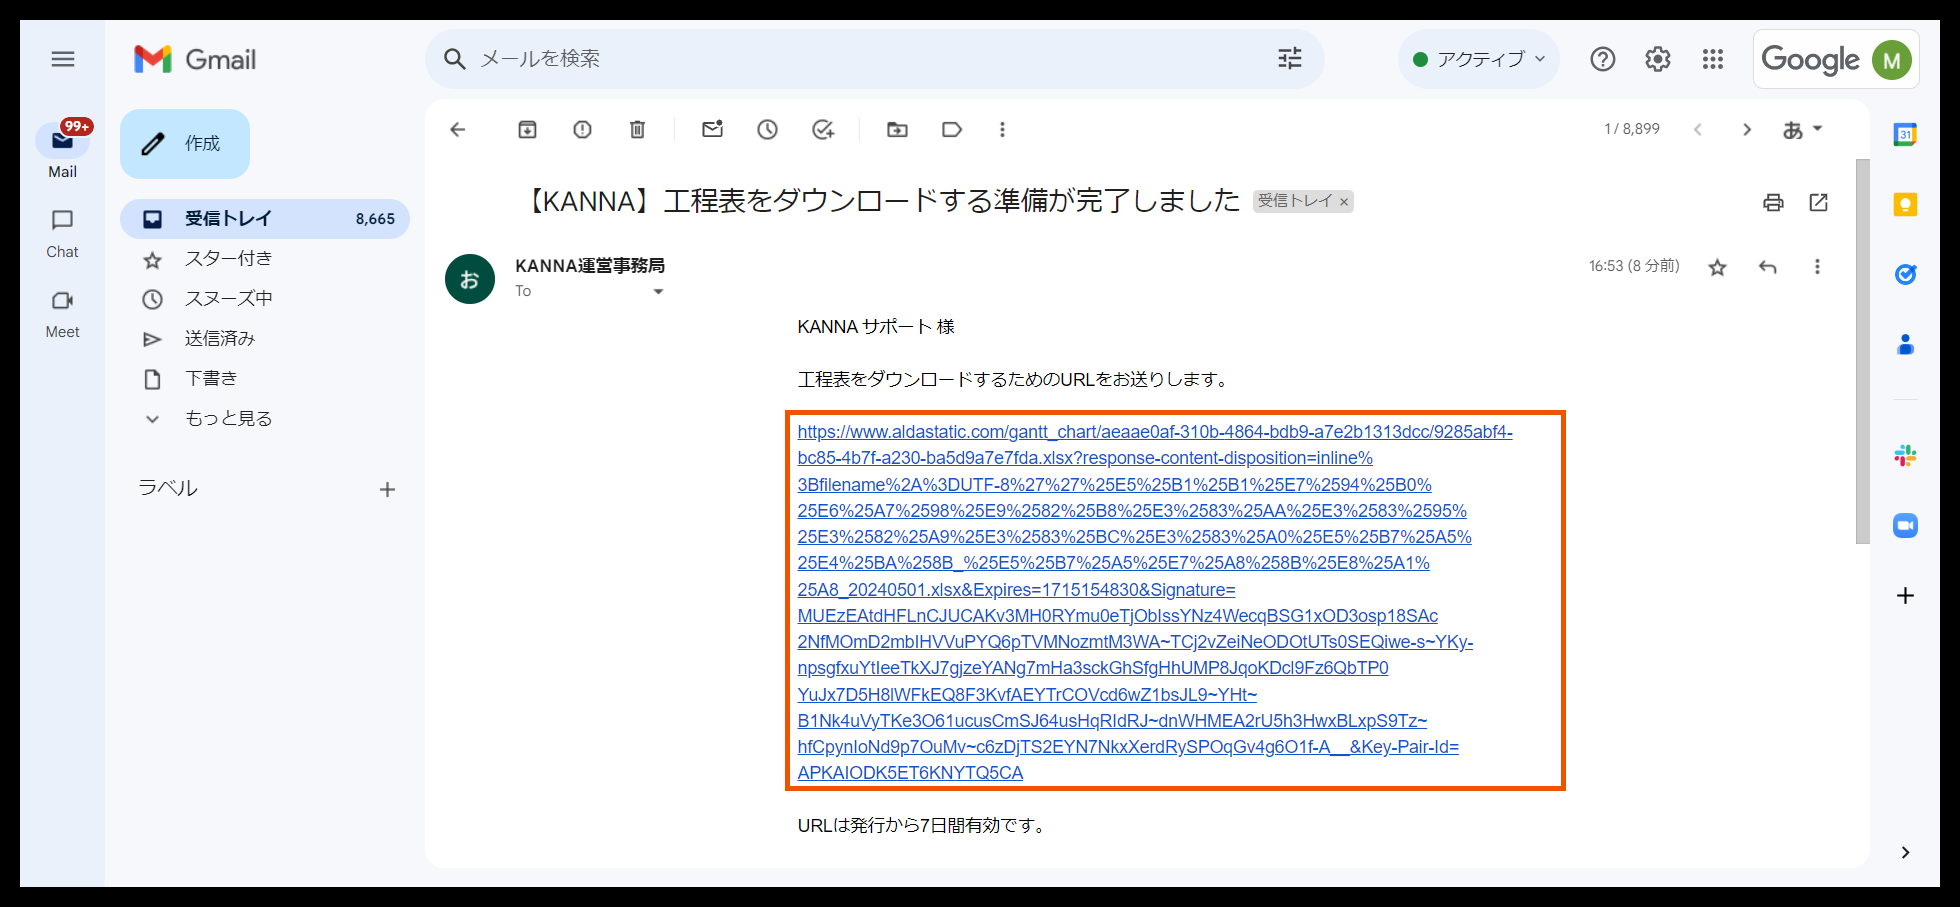The height and width of the screenshot is (907, 1960).
Task: Toggle the main menu hamburger
Action: tap(63, 59)
